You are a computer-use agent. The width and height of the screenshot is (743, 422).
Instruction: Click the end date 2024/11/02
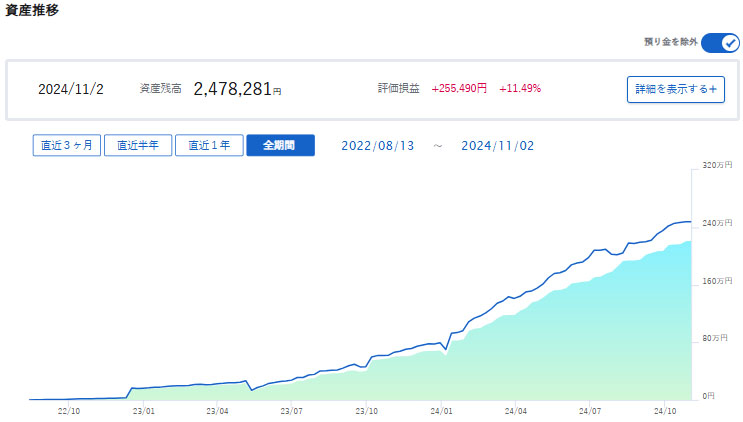coord(497,145)
